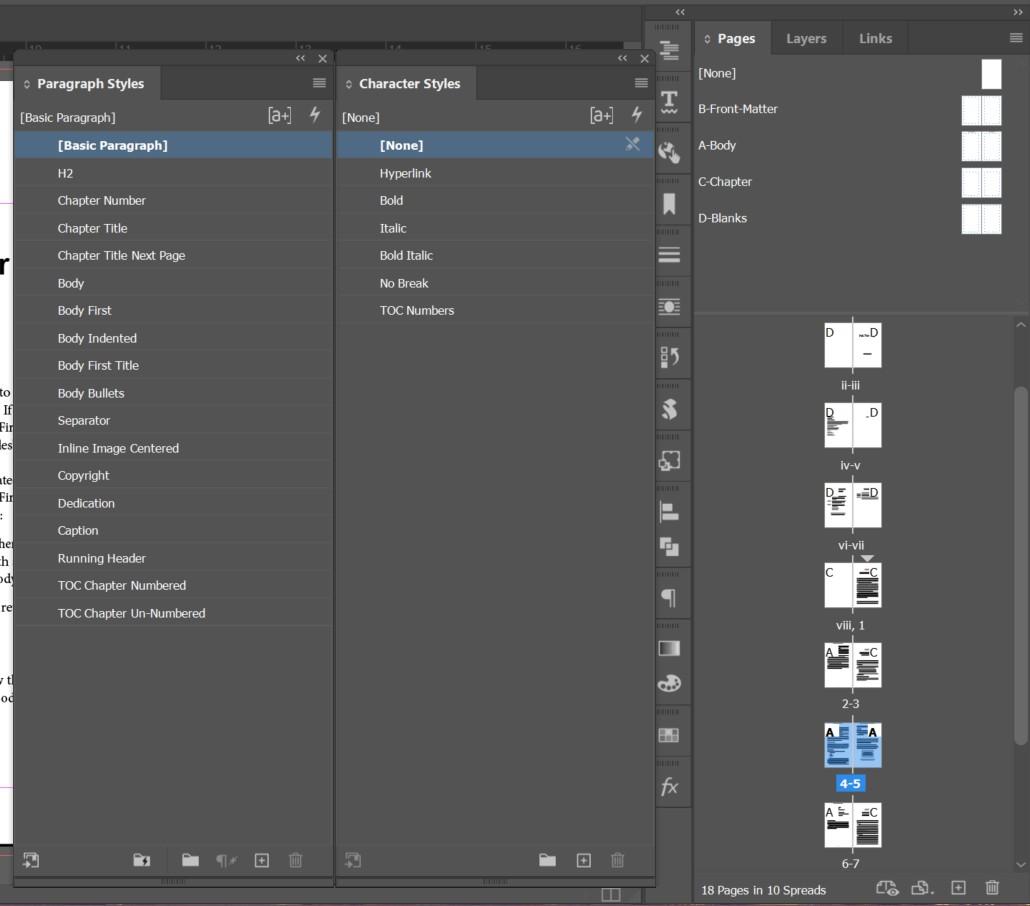
Task: Click the new page icon in Pages panel
Action: pos(961,887)
